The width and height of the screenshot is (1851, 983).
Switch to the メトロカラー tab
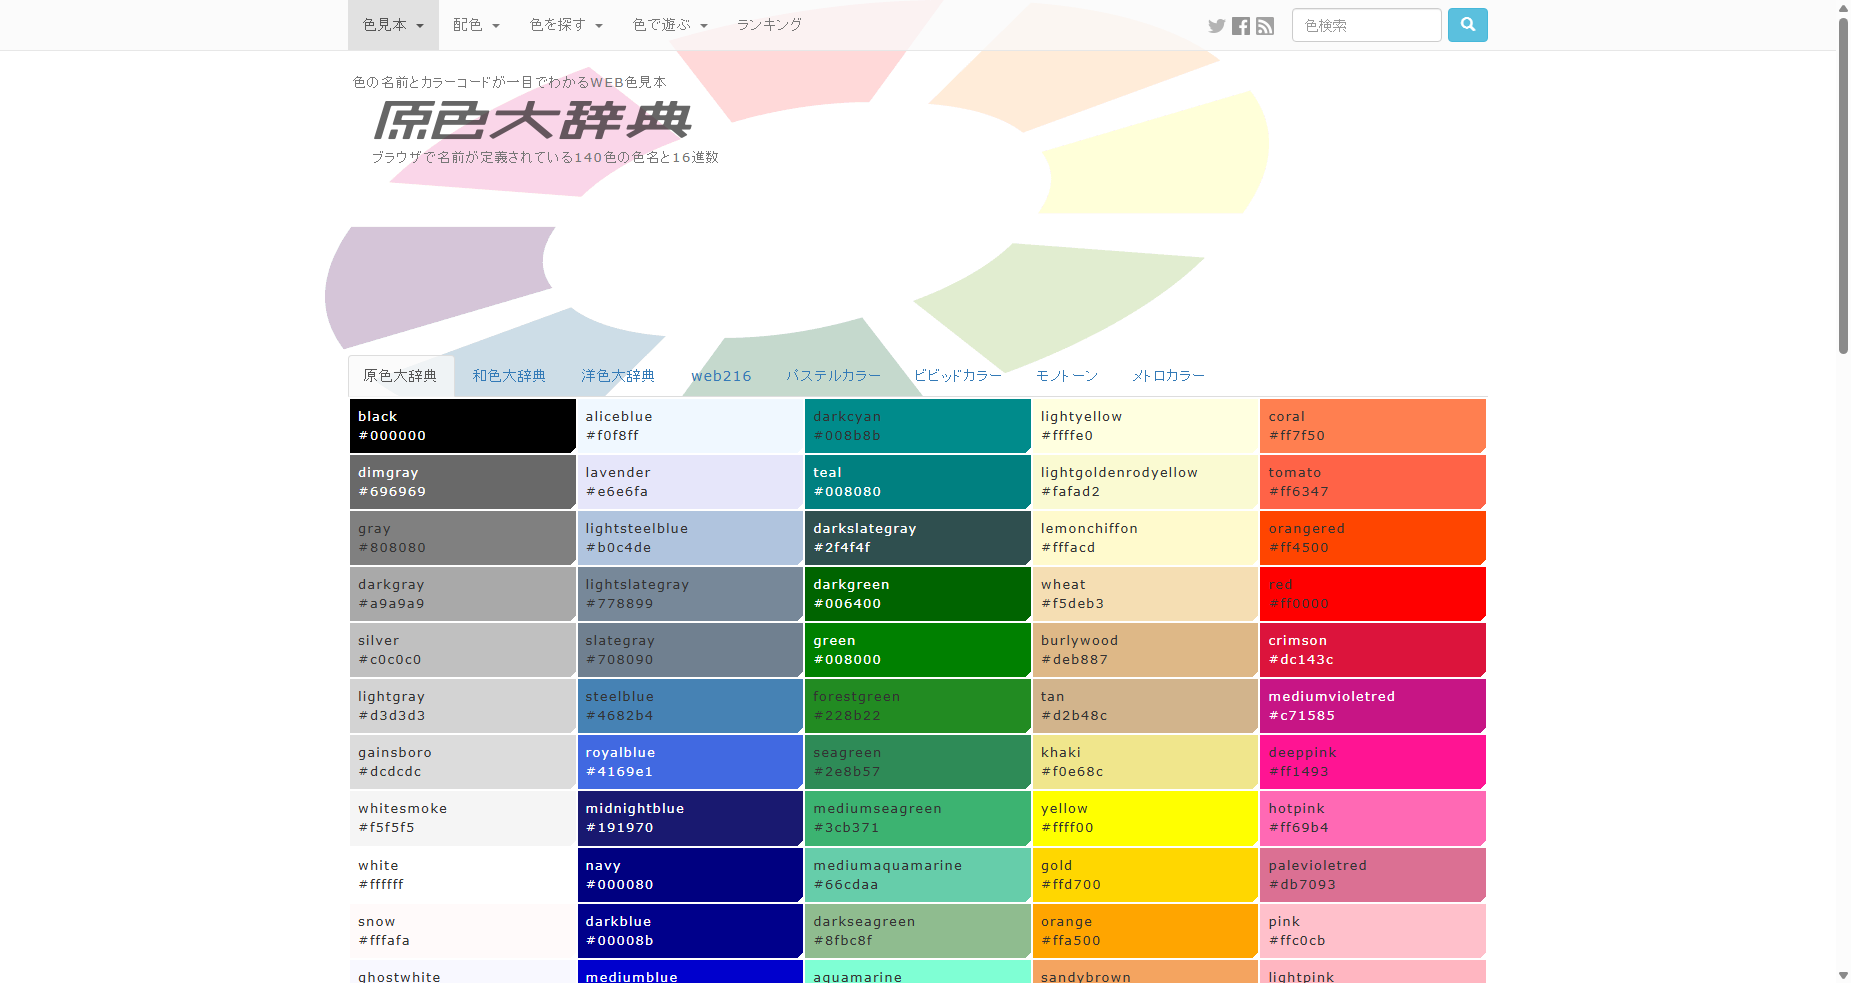1168,376
